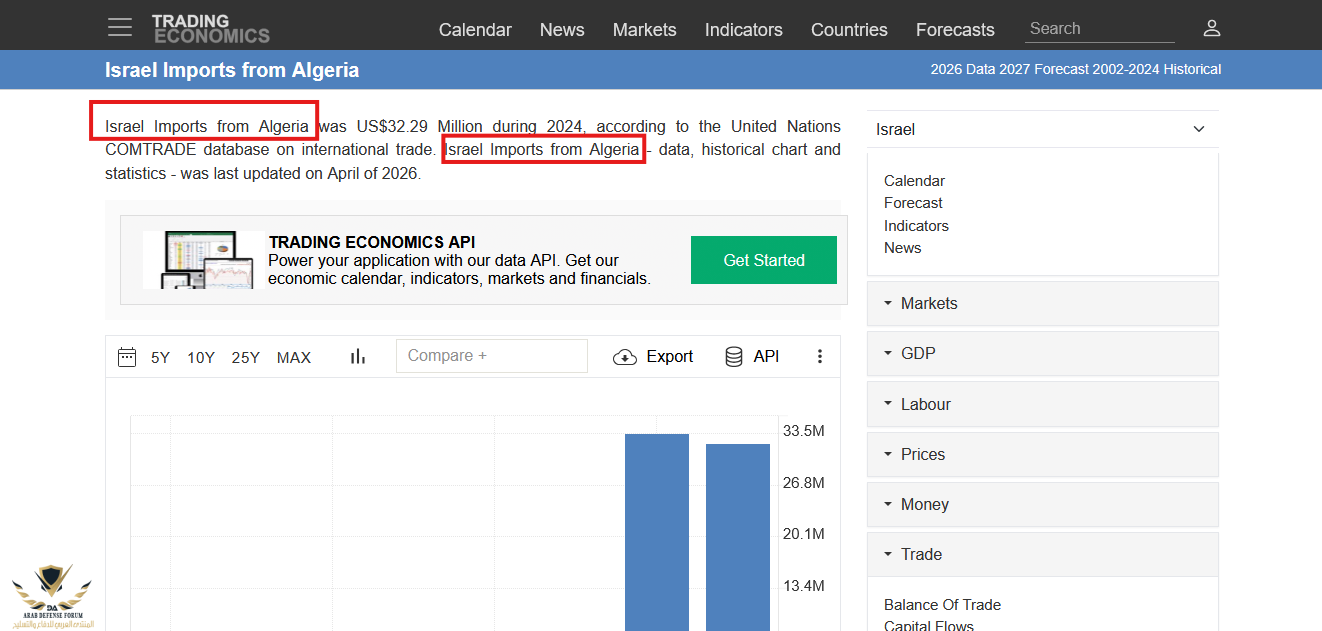Expand the GDP sidebar section

coord(1042,353)
